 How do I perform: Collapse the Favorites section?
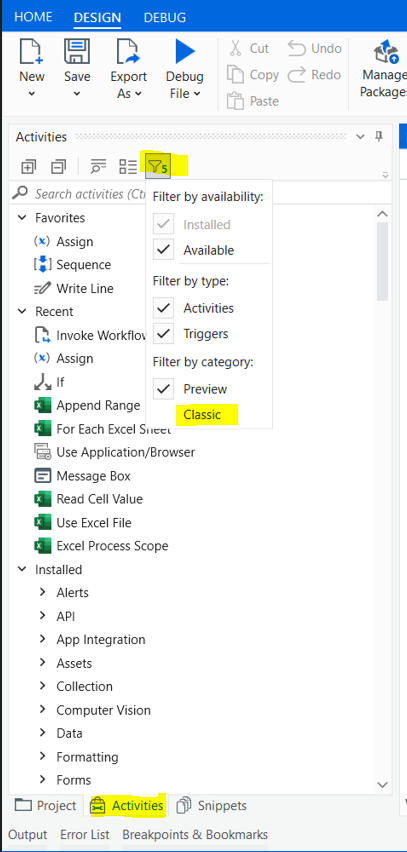point(22,218)
